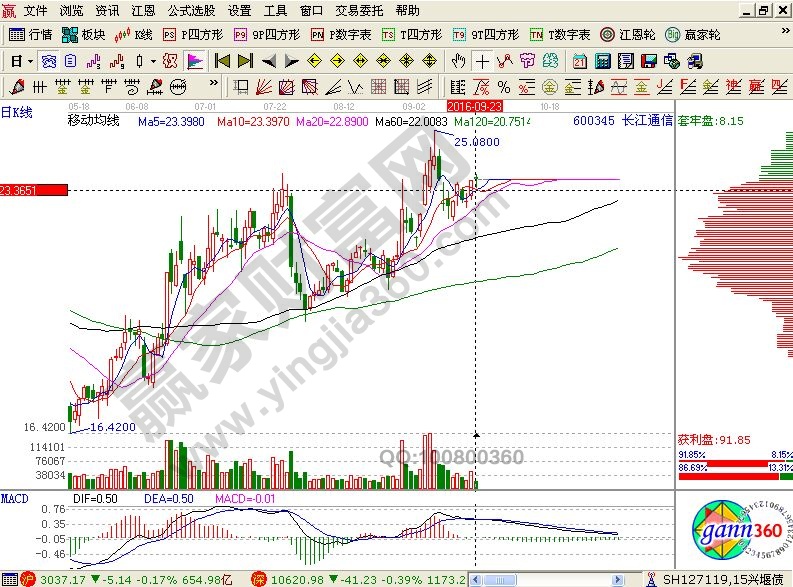Screen dimensions: 793x587
Task: Expand the 日 period dropdown arrow
Action: point(31,60)
